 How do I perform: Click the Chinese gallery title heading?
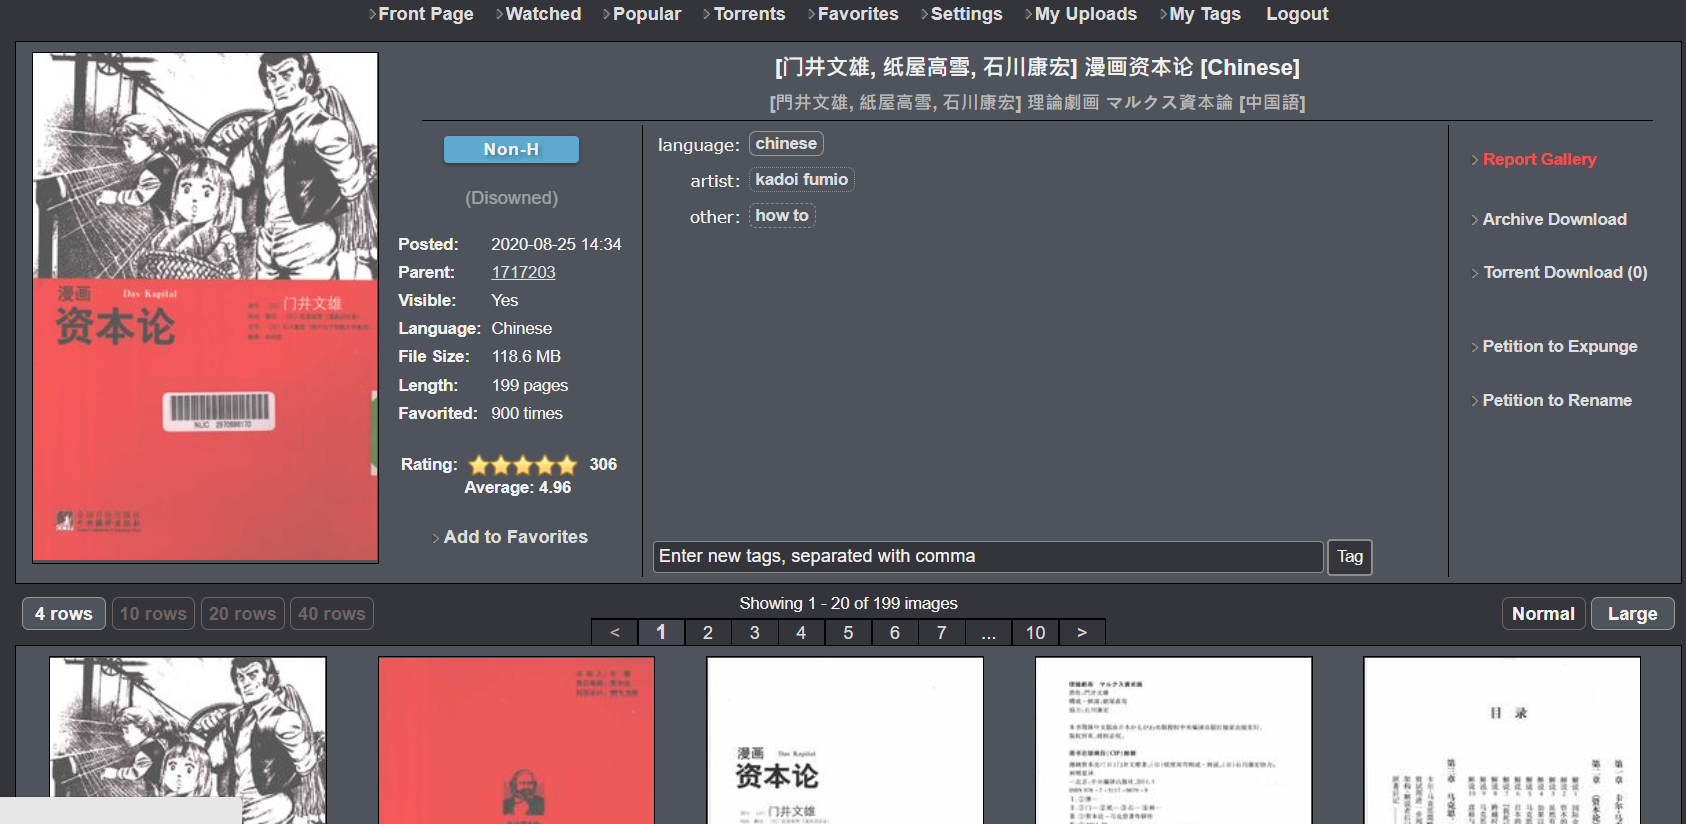point(1037,67)
